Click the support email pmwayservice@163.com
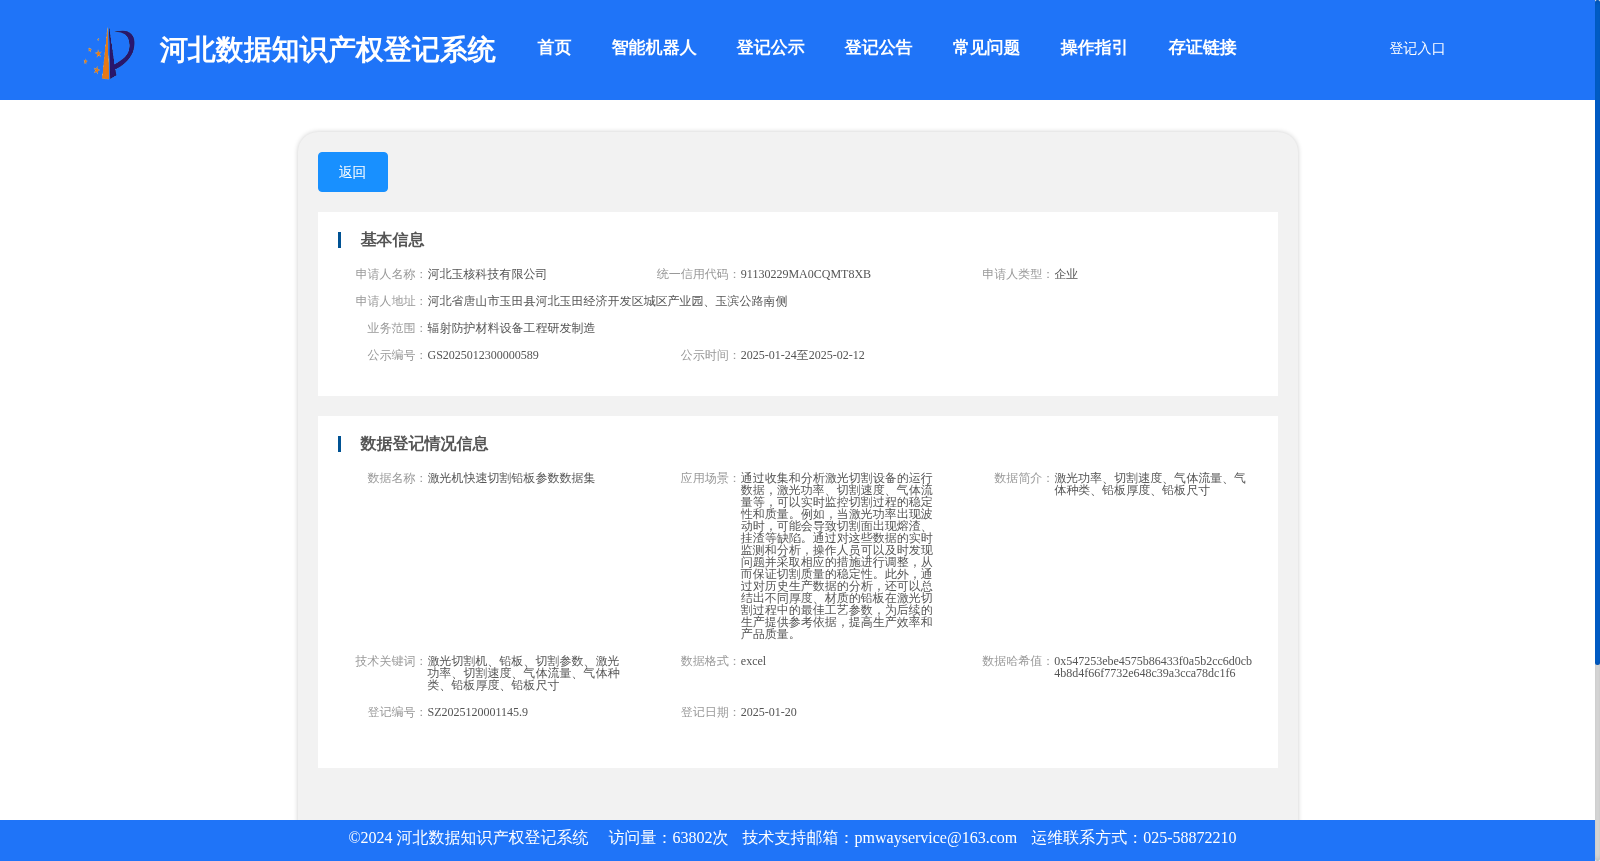Screen dimensions: 1600x861 click(935, 838)
